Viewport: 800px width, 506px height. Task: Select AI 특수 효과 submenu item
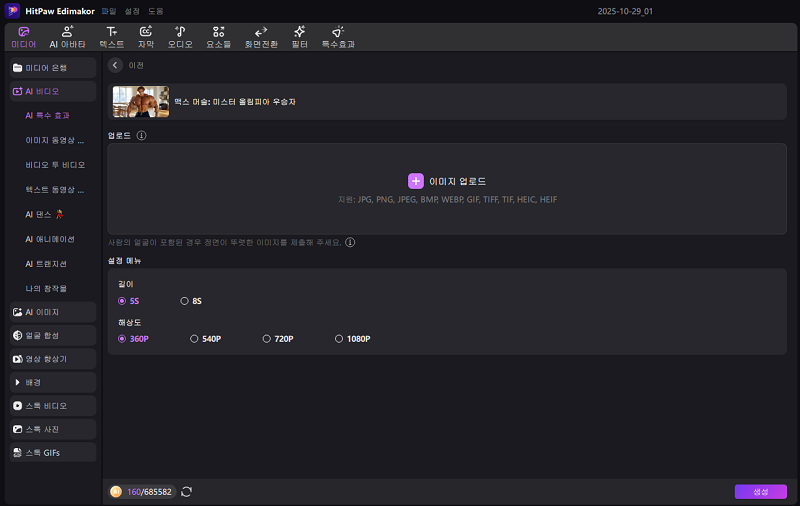[x=47, y=116]
